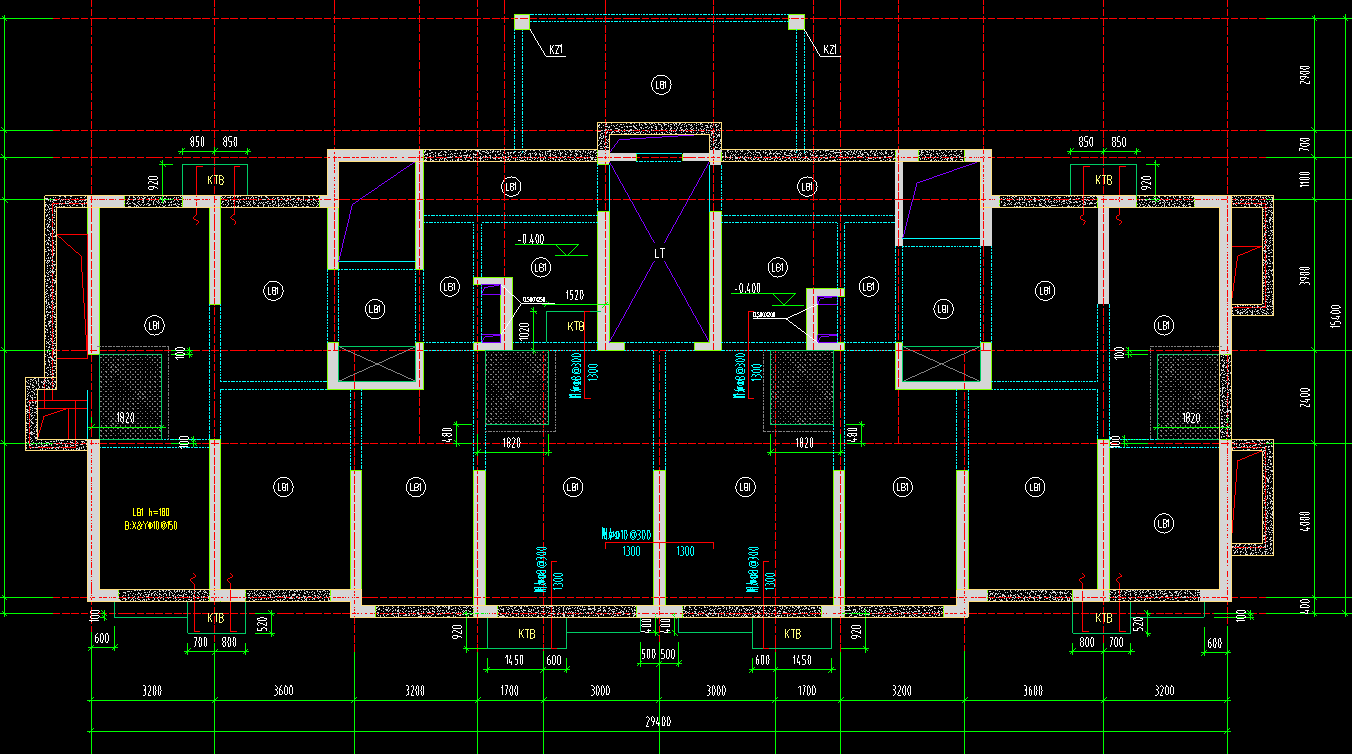Viewport: 1352px width, 754px height.
Task: Select the rightmost 3200 bottom dimension
Action: 1165,691
